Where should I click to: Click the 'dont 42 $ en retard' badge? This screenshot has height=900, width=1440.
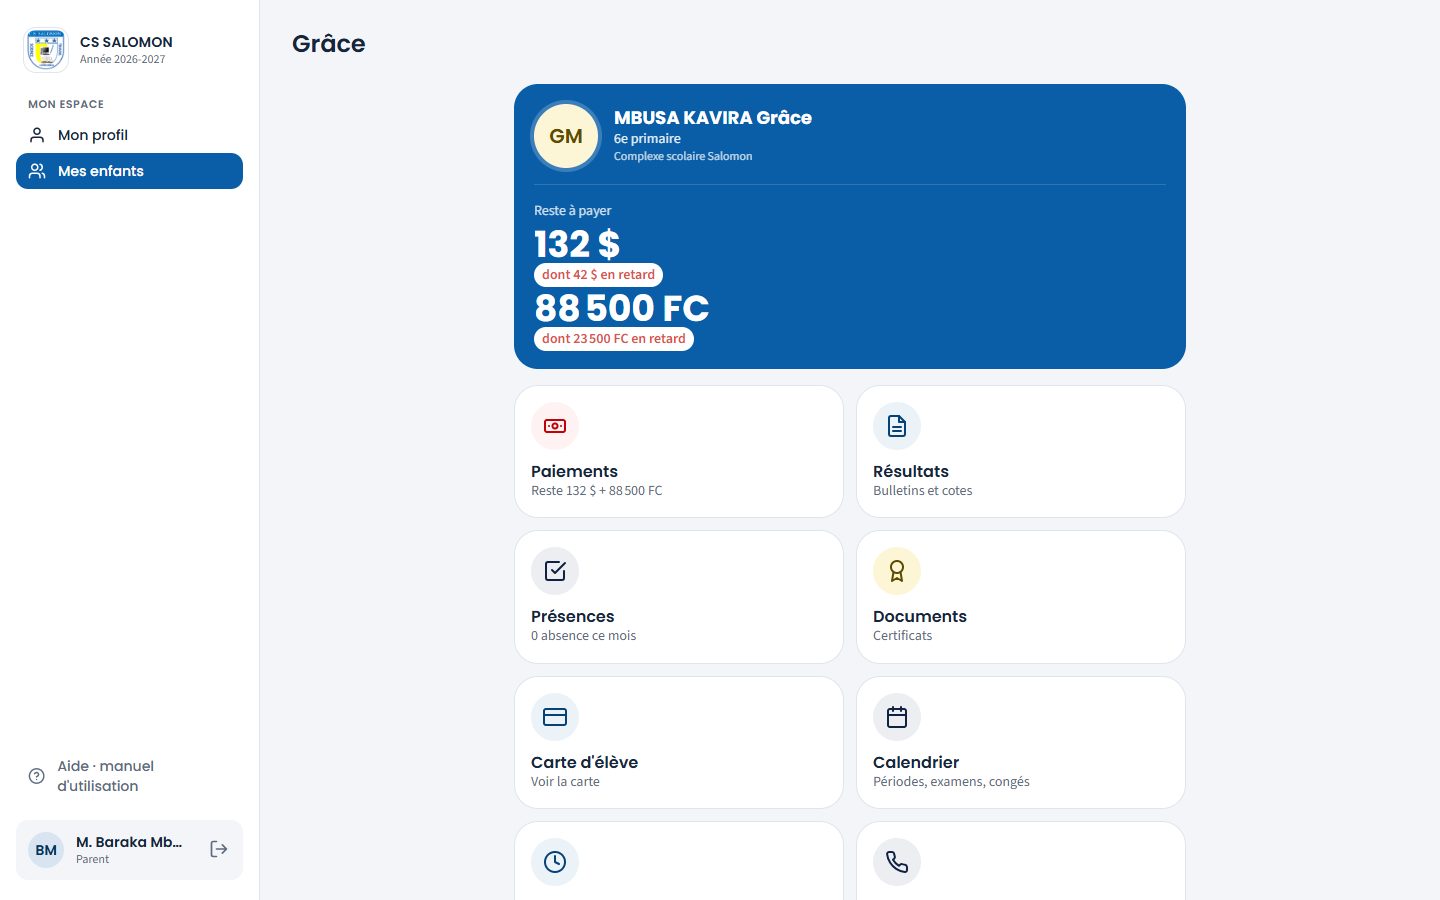pos(598,275)
